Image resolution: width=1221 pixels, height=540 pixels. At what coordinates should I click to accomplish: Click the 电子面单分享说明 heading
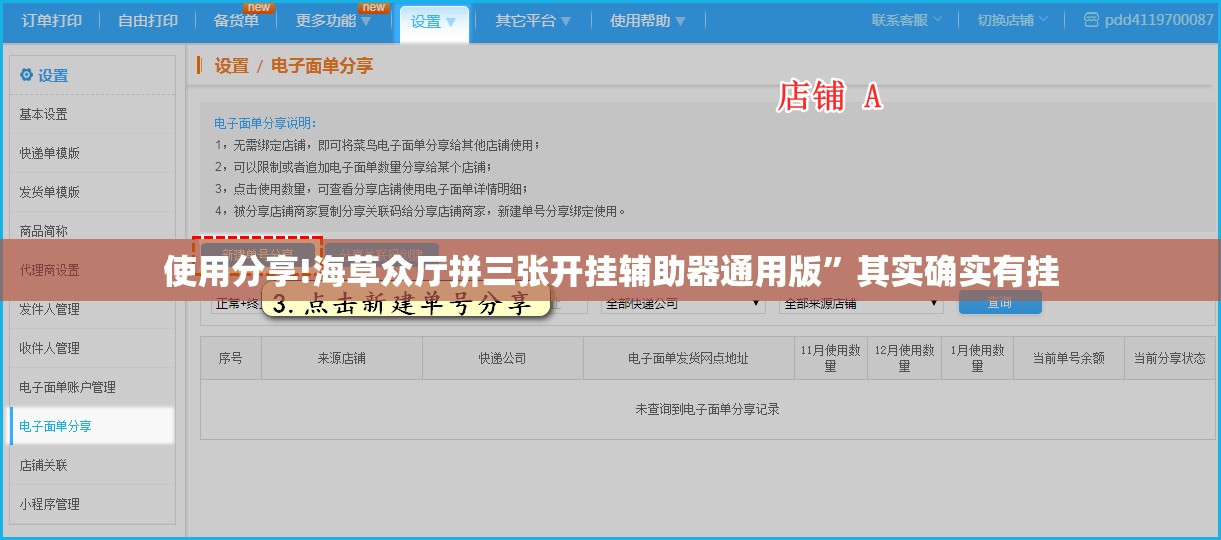[x=264, y=123]
